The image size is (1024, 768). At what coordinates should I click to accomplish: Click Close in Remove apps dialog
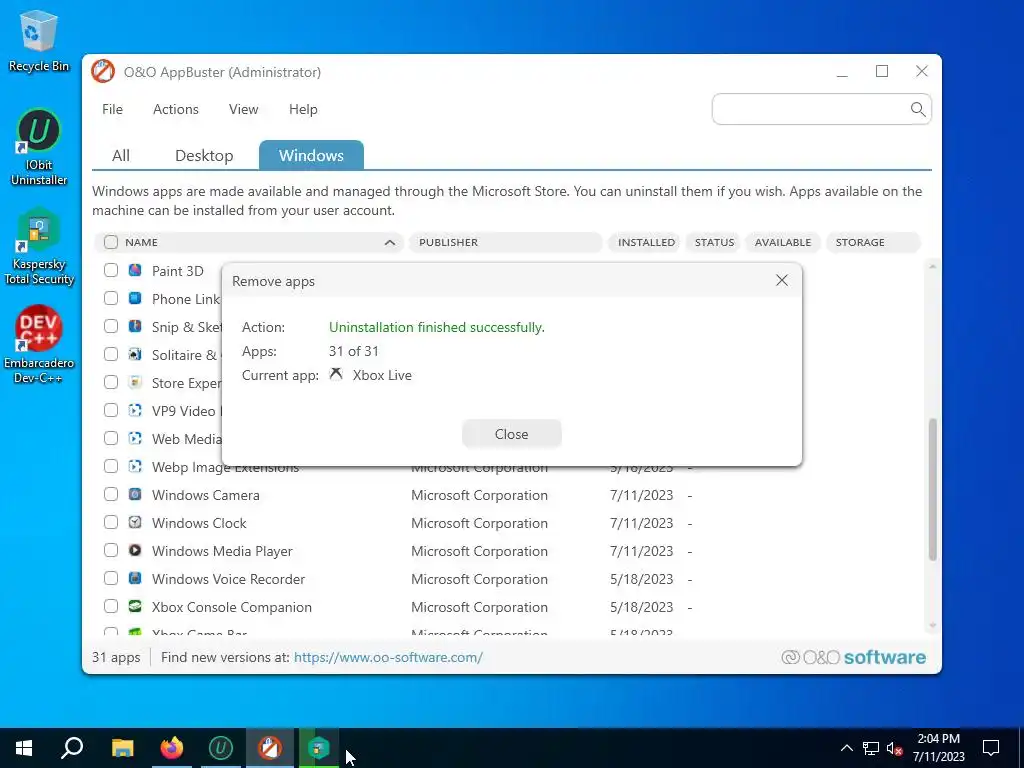(511, 434)
